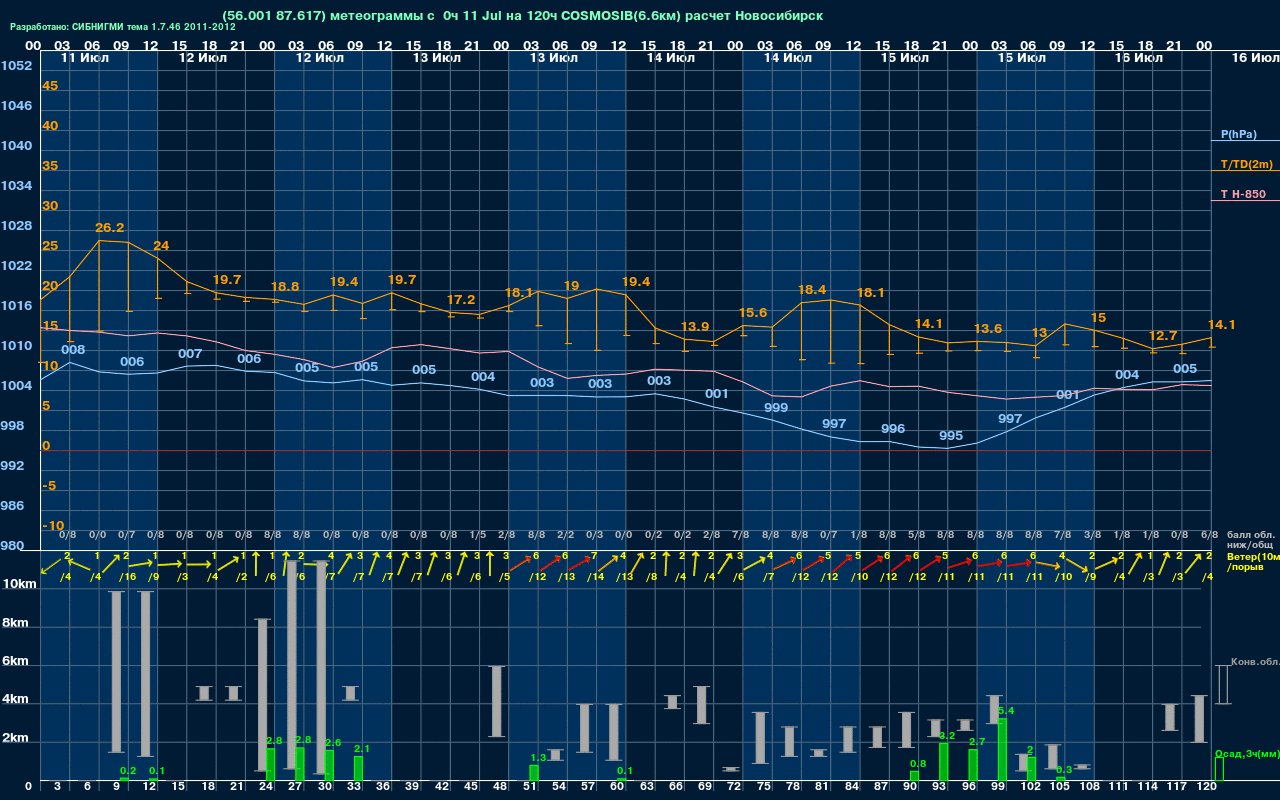Click the '2km' height axis label
Image resolution: width=1280 pixels, height=800 pixels.
pyautogui.click(x=18, y=740)
